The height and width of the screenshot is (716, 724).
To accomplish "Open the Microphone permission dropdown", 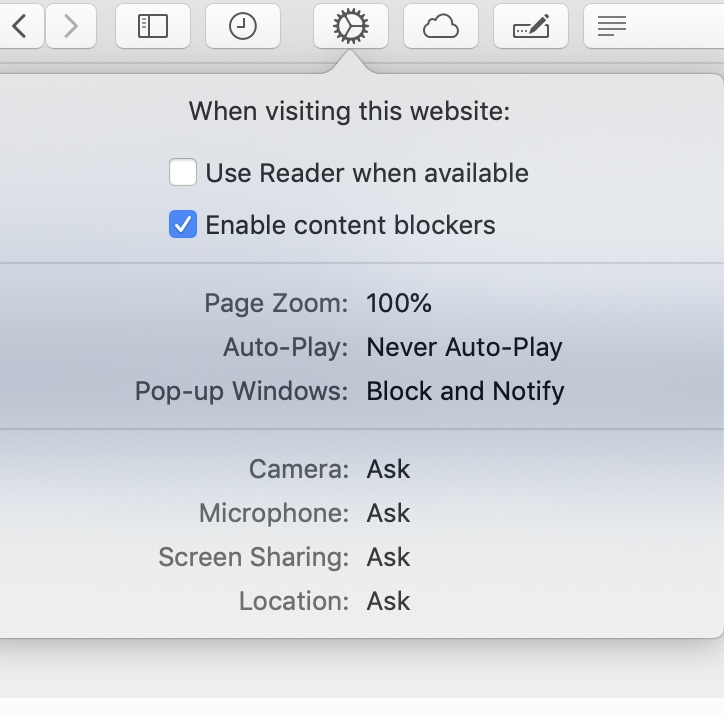I will click(x=388, y=513).
